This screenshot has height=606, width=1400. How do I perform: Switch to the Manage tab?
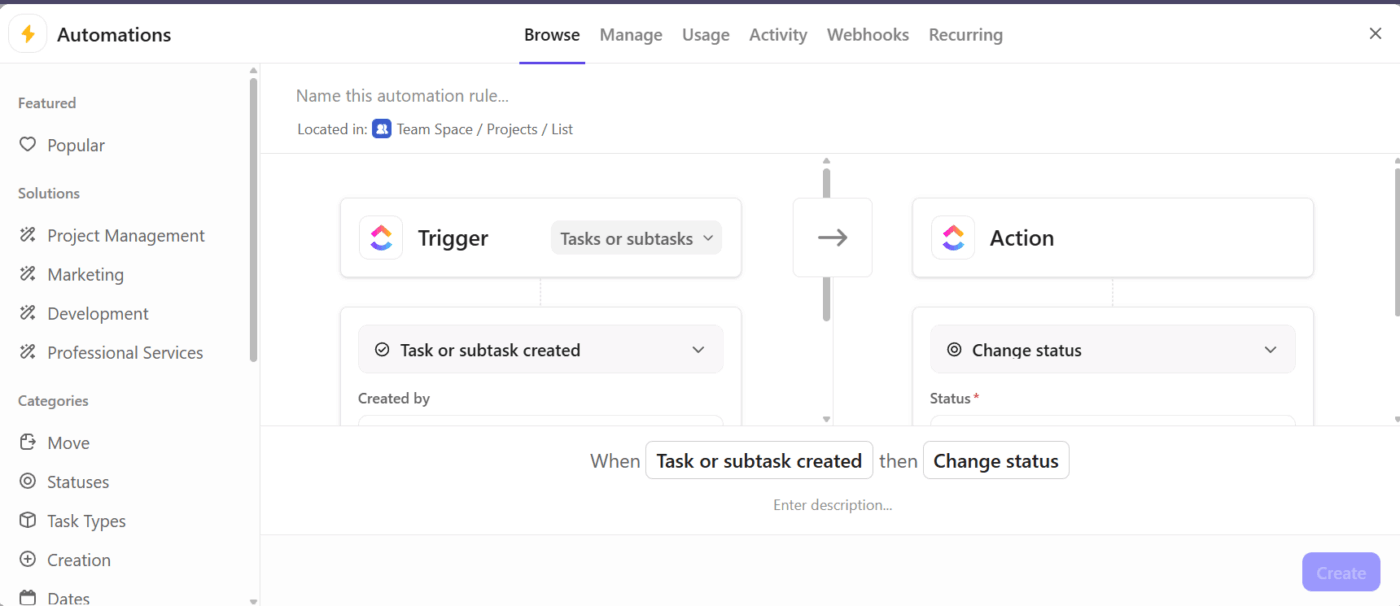tap(630, 34)
